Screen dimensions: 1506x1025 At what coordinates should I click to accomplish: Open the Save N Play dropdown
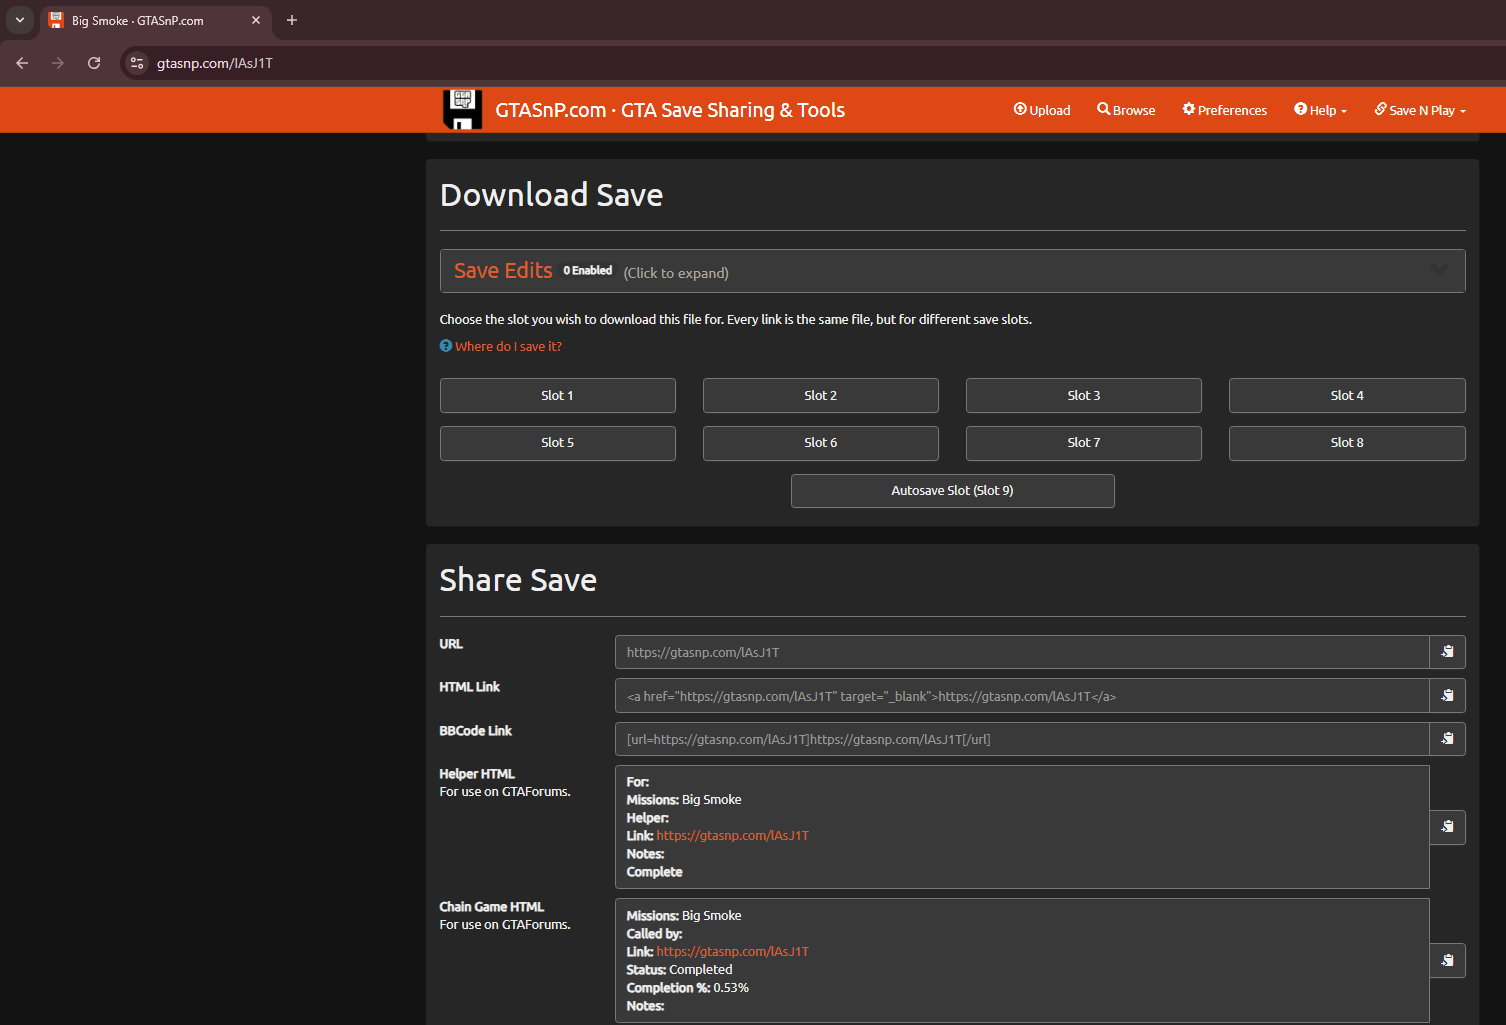[1420, 110]
